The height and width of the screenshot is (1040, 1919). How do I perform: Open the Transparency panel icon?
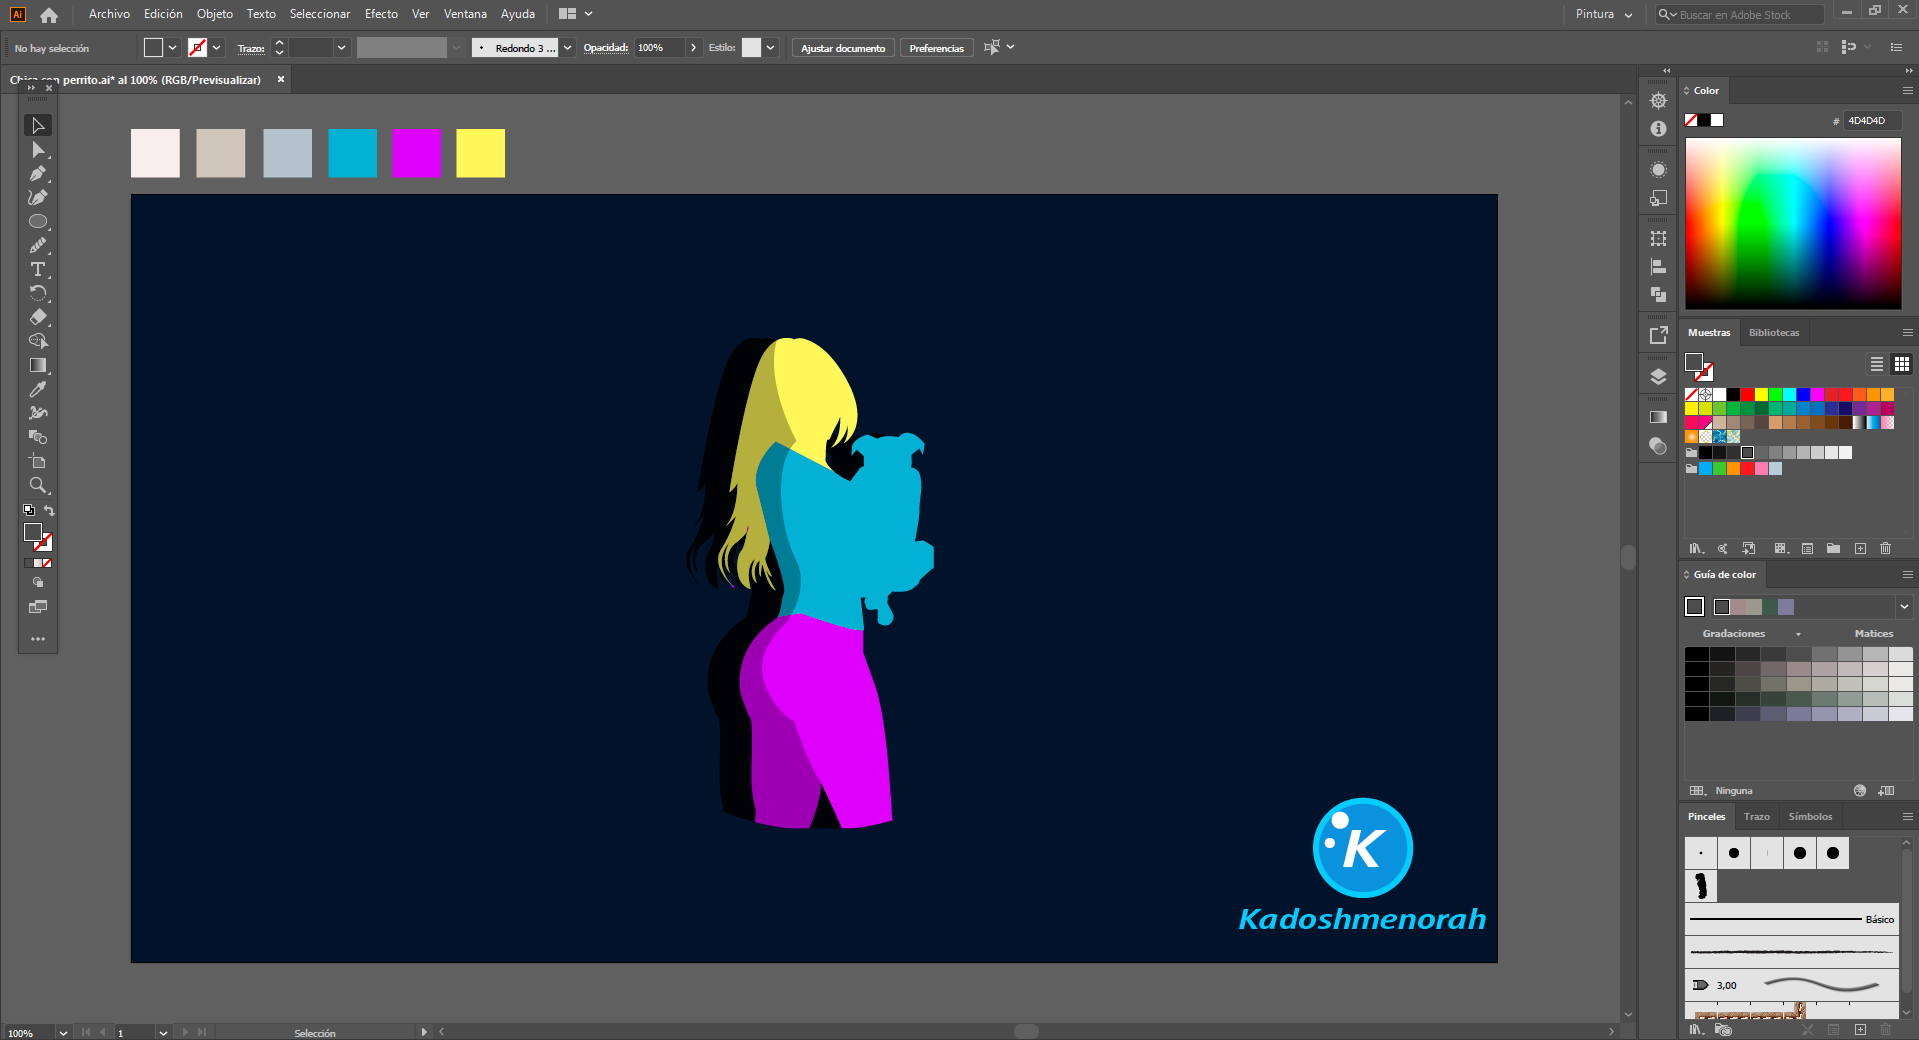[1658, 446]
